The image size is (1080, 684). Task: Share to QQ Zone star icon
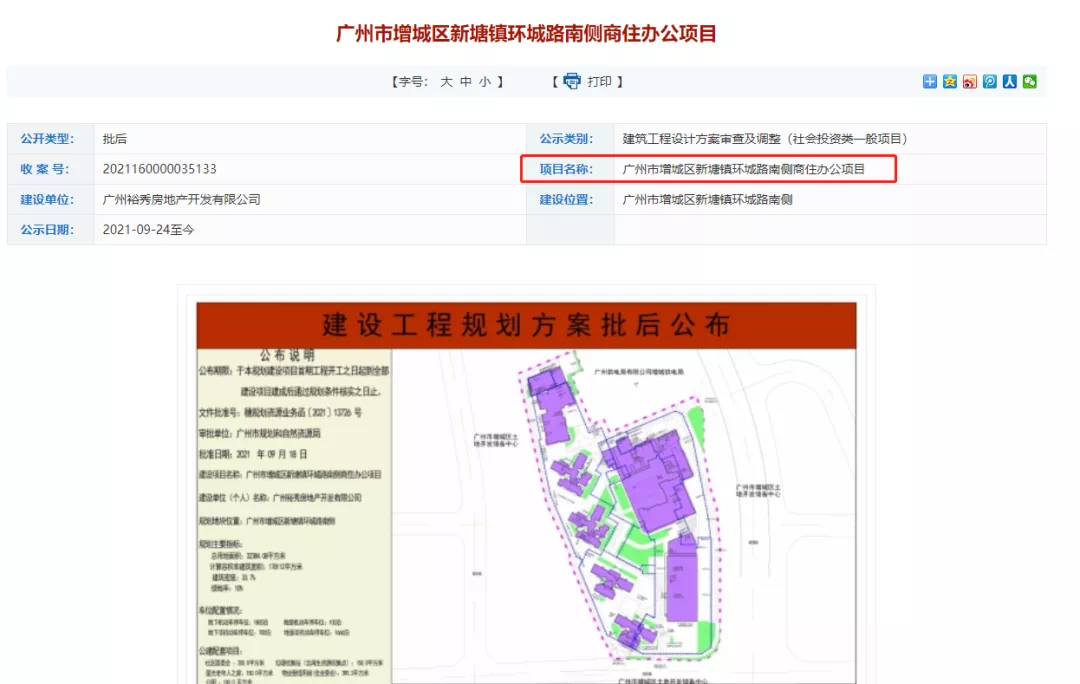950,82
